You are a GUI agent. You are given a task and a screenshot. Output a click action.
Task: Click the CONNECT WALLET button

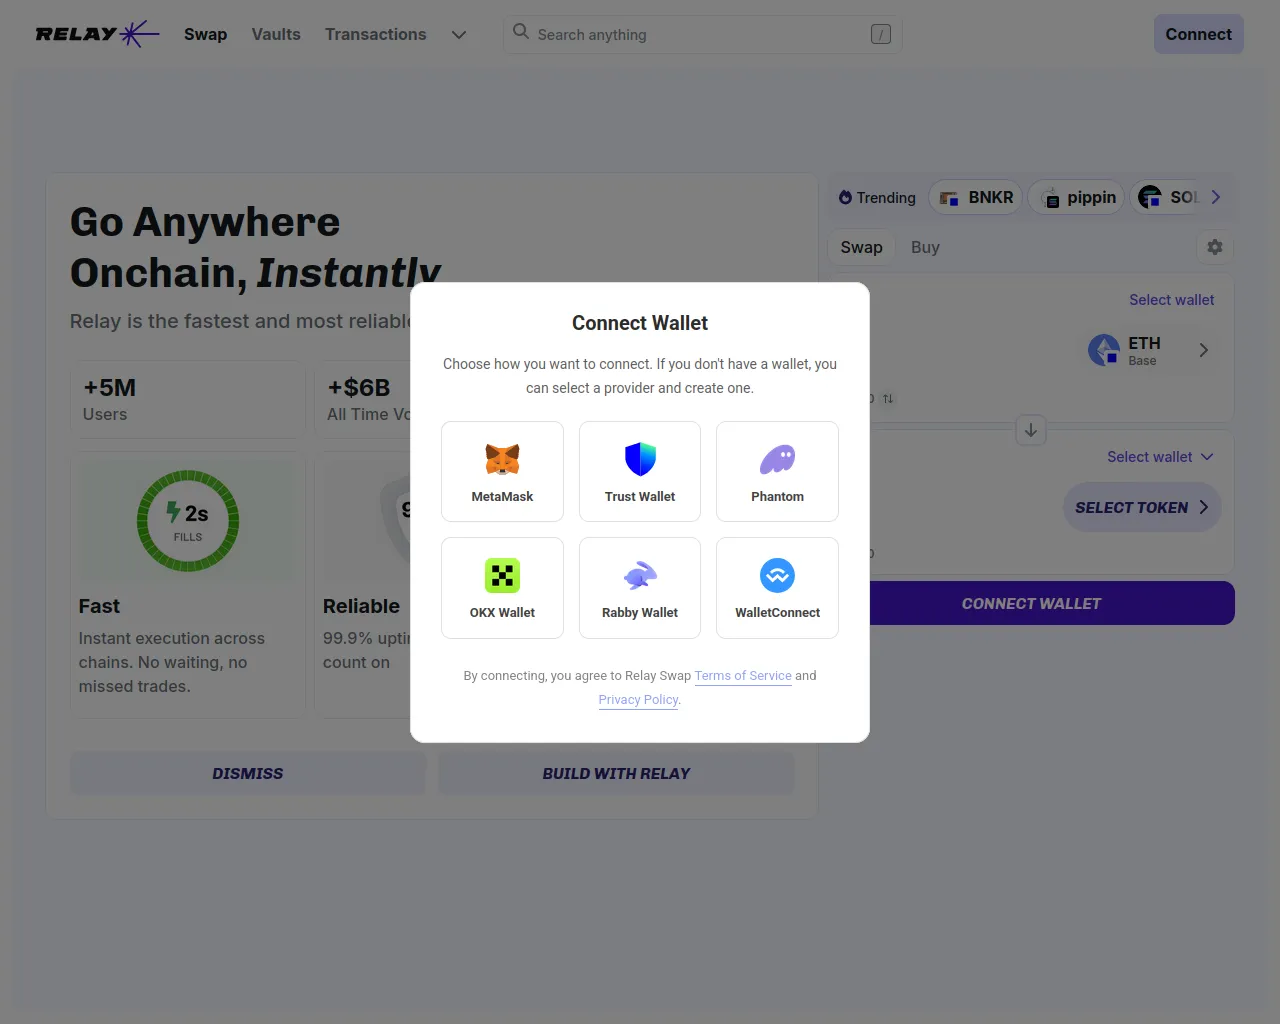click(1031, 603)
